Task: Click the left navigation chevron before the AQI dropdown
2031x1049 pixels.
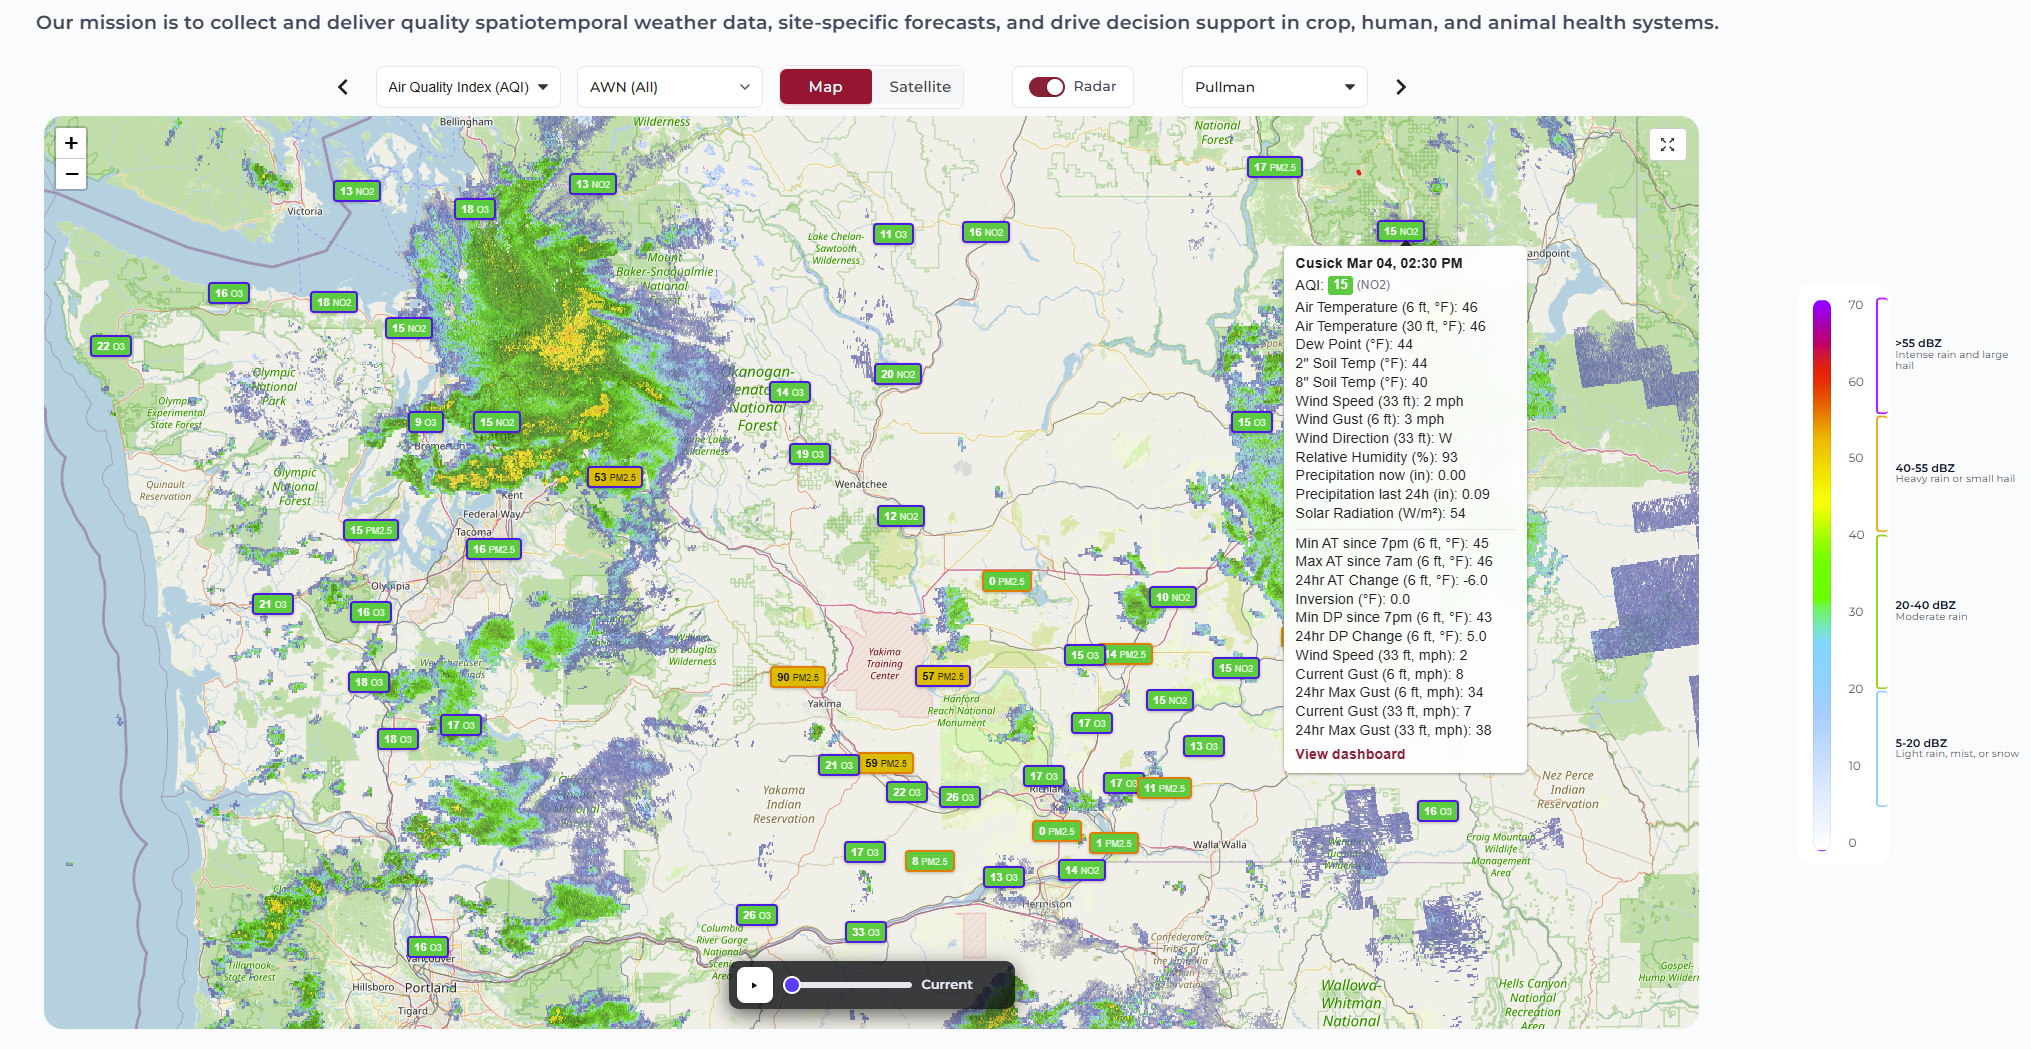Action: pyautogui.click(x=343, y=87)
